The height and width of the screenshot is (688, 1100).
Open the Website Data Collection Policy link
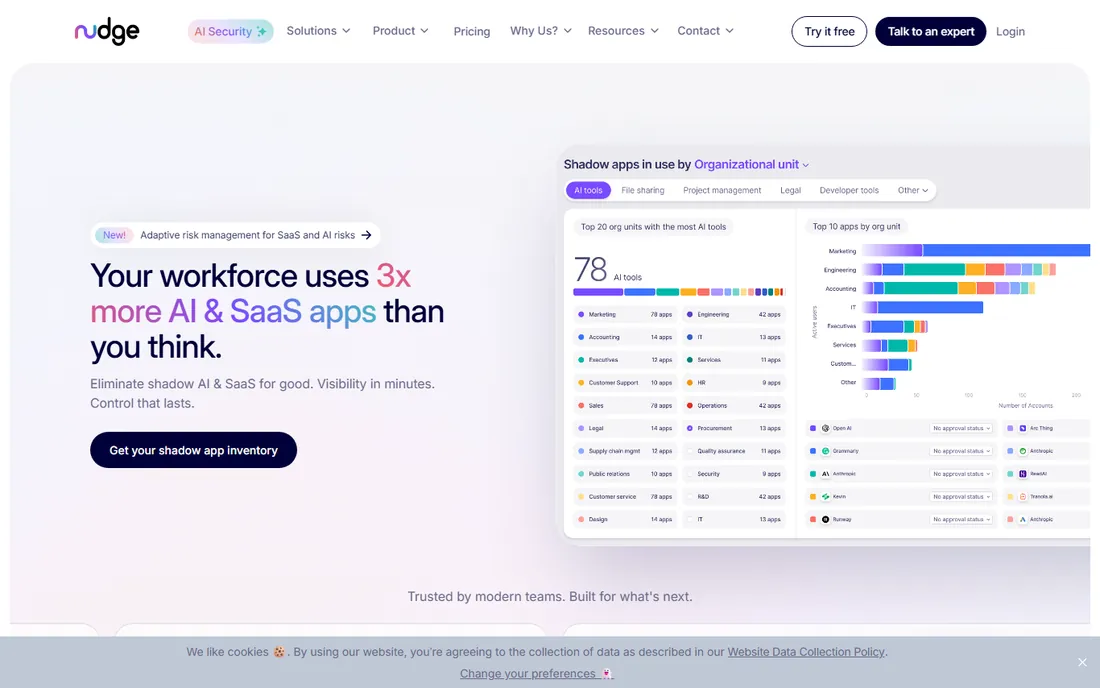[806, 652]
